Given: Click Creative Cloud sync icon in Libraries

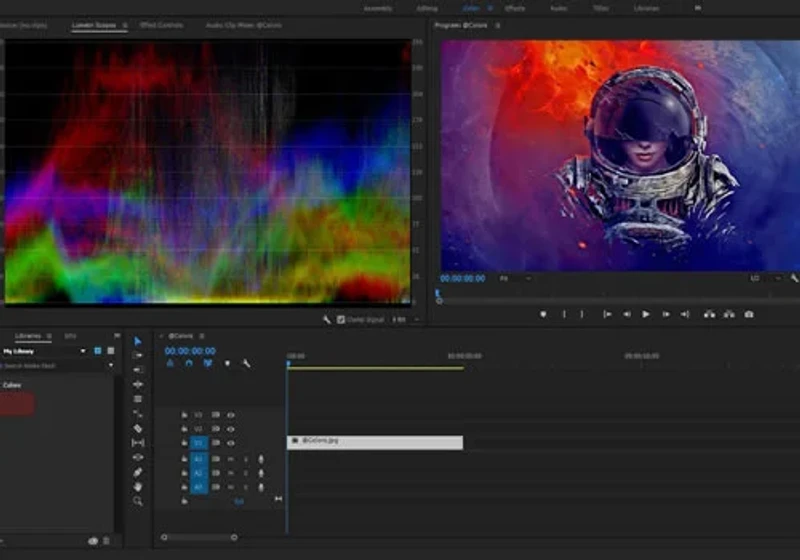Looking at the screenshot, I should (93, 541).
